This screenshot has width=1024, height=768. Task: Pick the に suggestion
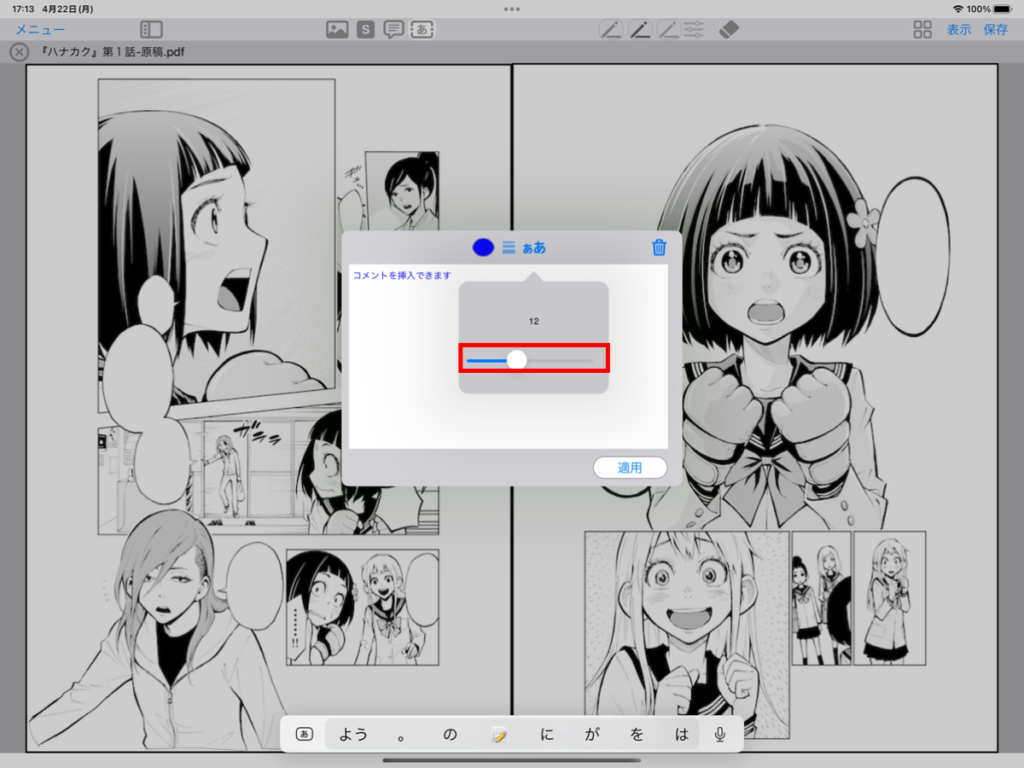(547, 734)
